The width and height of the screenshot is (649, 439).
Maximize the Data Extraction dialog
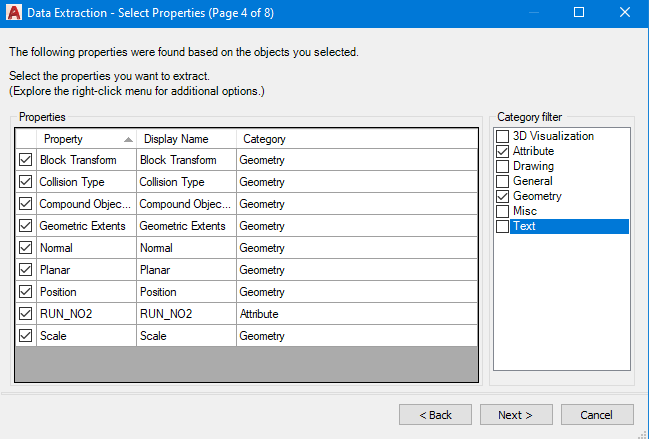tap(579, 12)
